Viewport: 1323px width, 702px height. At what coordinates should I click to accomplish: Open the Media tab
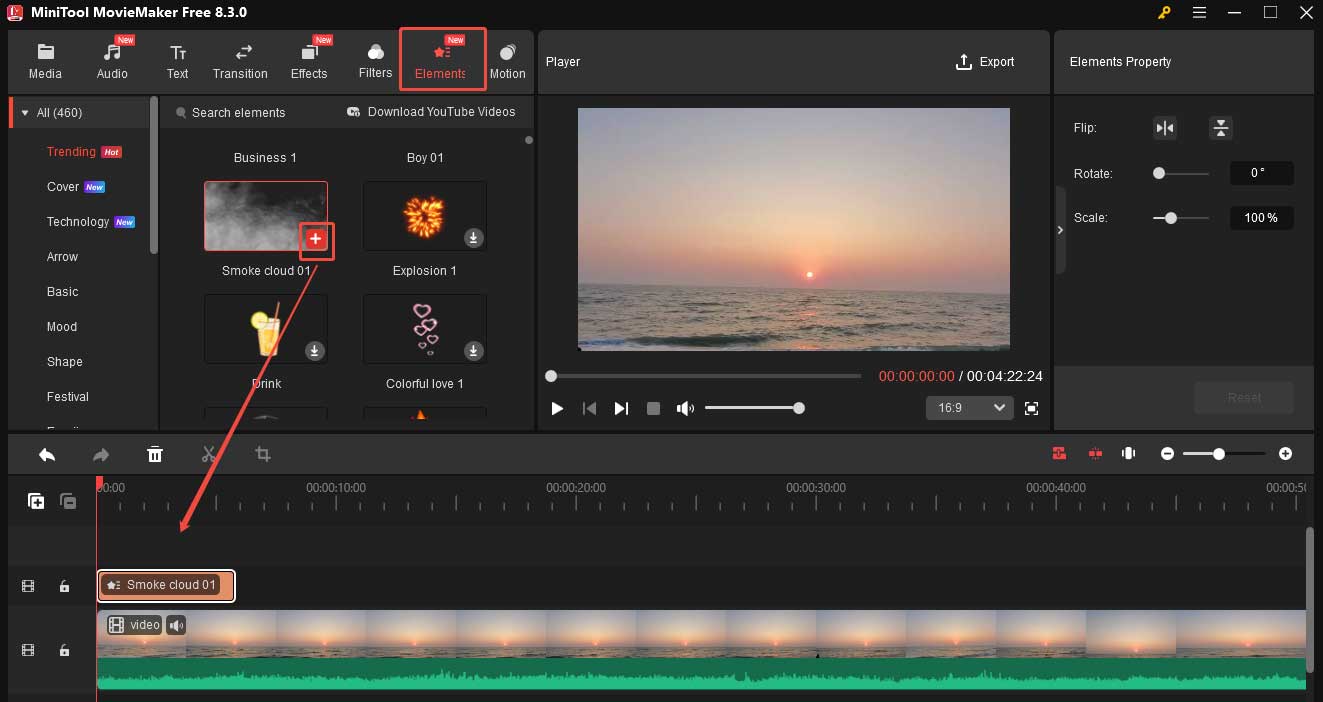[45, 61]
